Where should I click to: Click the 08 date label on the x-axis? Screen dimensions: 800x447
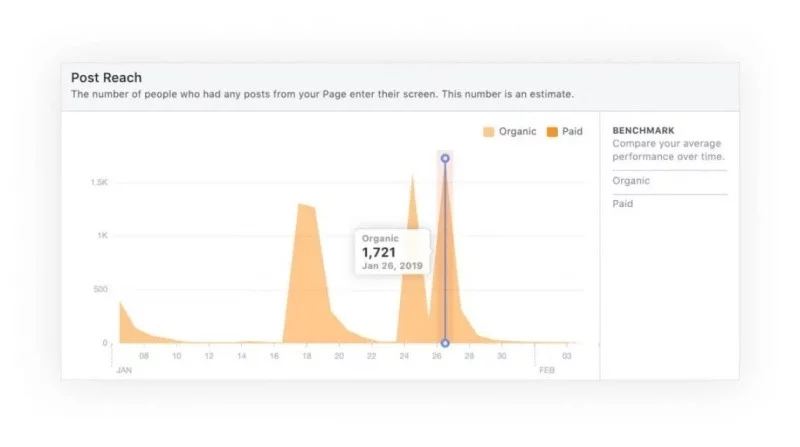click(x=144, y=355)
